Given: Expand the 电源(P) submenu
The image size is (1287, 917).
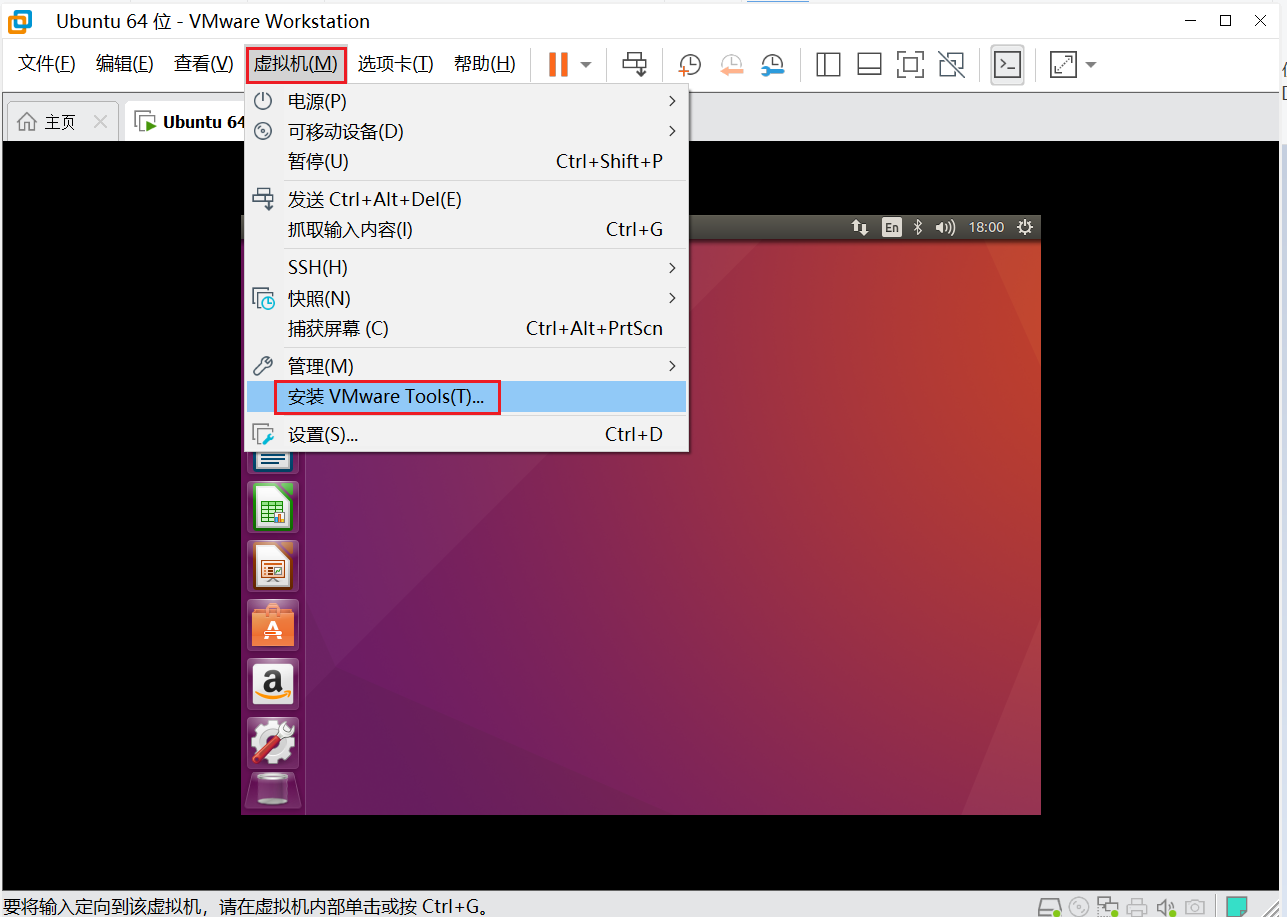Looking at the screenshot, I should (466, 101).
